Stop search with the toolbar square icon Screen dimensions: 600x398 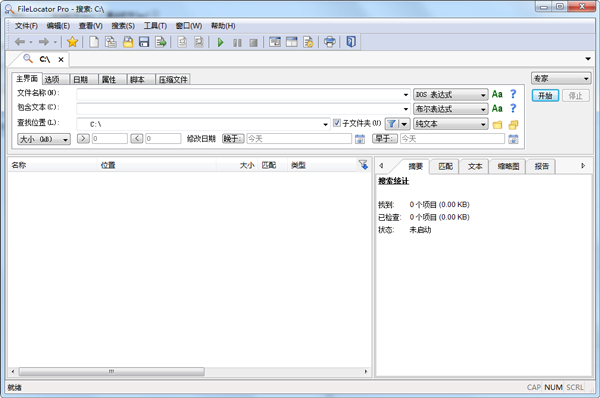tap(253, 42)
